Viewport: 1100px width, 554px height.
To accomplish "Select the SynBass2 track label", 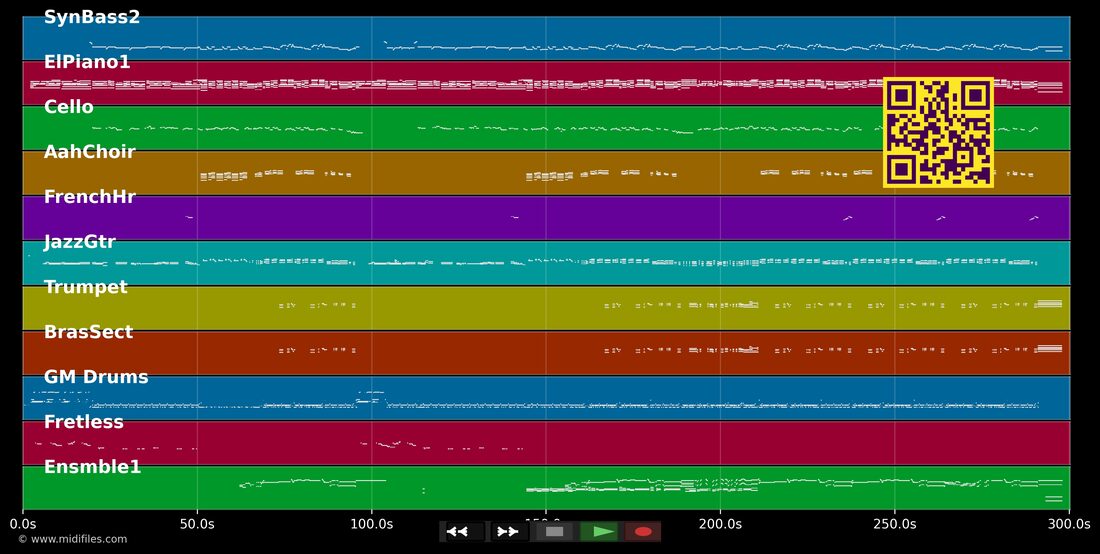I will pos(92,17).
